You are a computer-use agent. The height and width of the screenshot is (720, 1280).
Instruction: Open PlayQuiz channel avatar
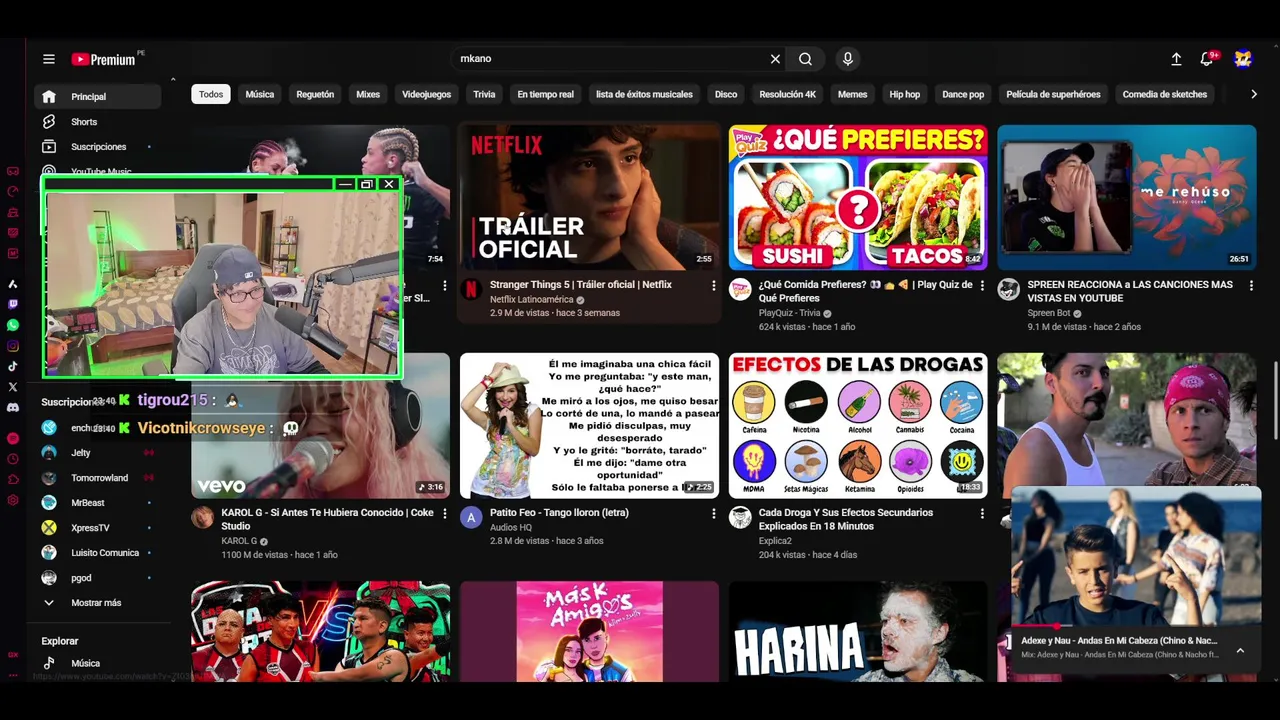point(740,290)
